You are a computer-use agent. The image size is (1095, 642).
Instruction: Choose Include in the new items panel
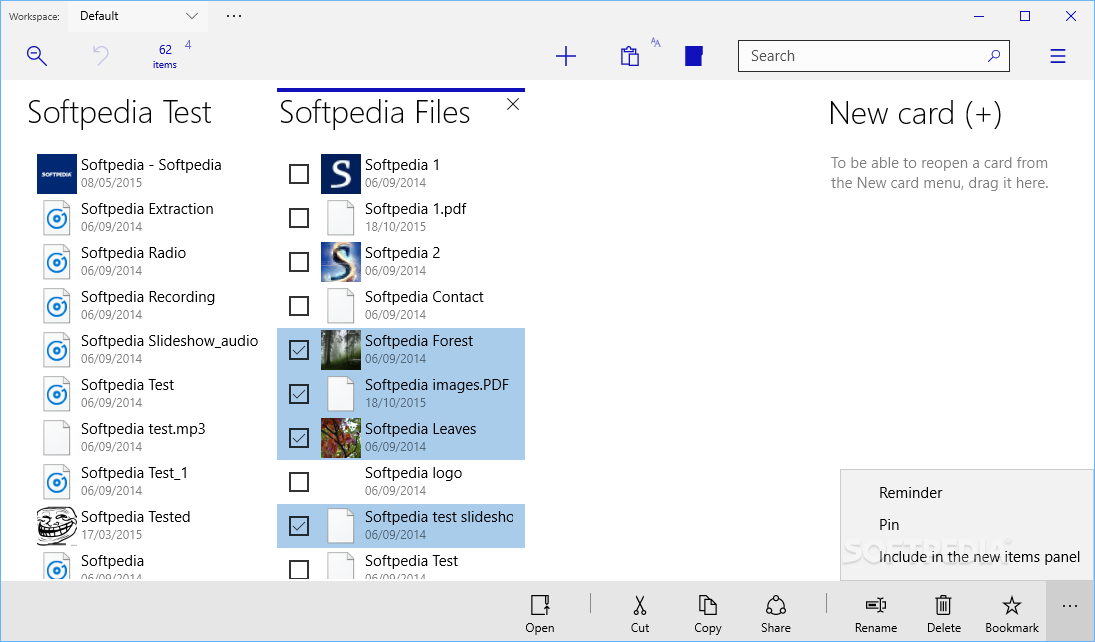[x=979, y=557]
